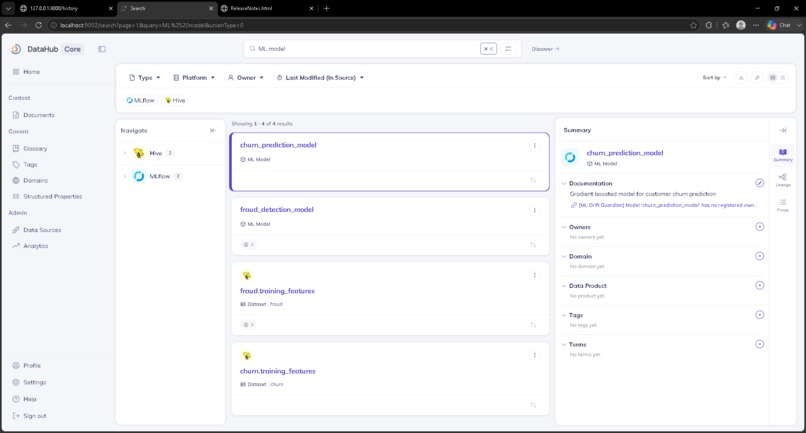Expand the MLflow node in Navigate
Viewport: 806px width, 433px height.
click(124, 176)
